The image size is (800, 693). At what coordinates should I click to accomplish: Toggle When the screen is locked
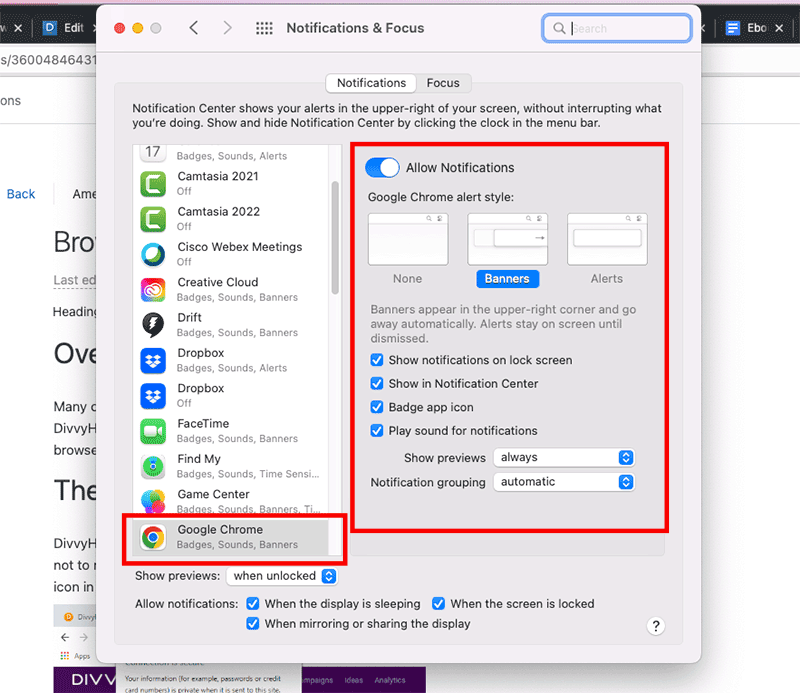[438, 604]
